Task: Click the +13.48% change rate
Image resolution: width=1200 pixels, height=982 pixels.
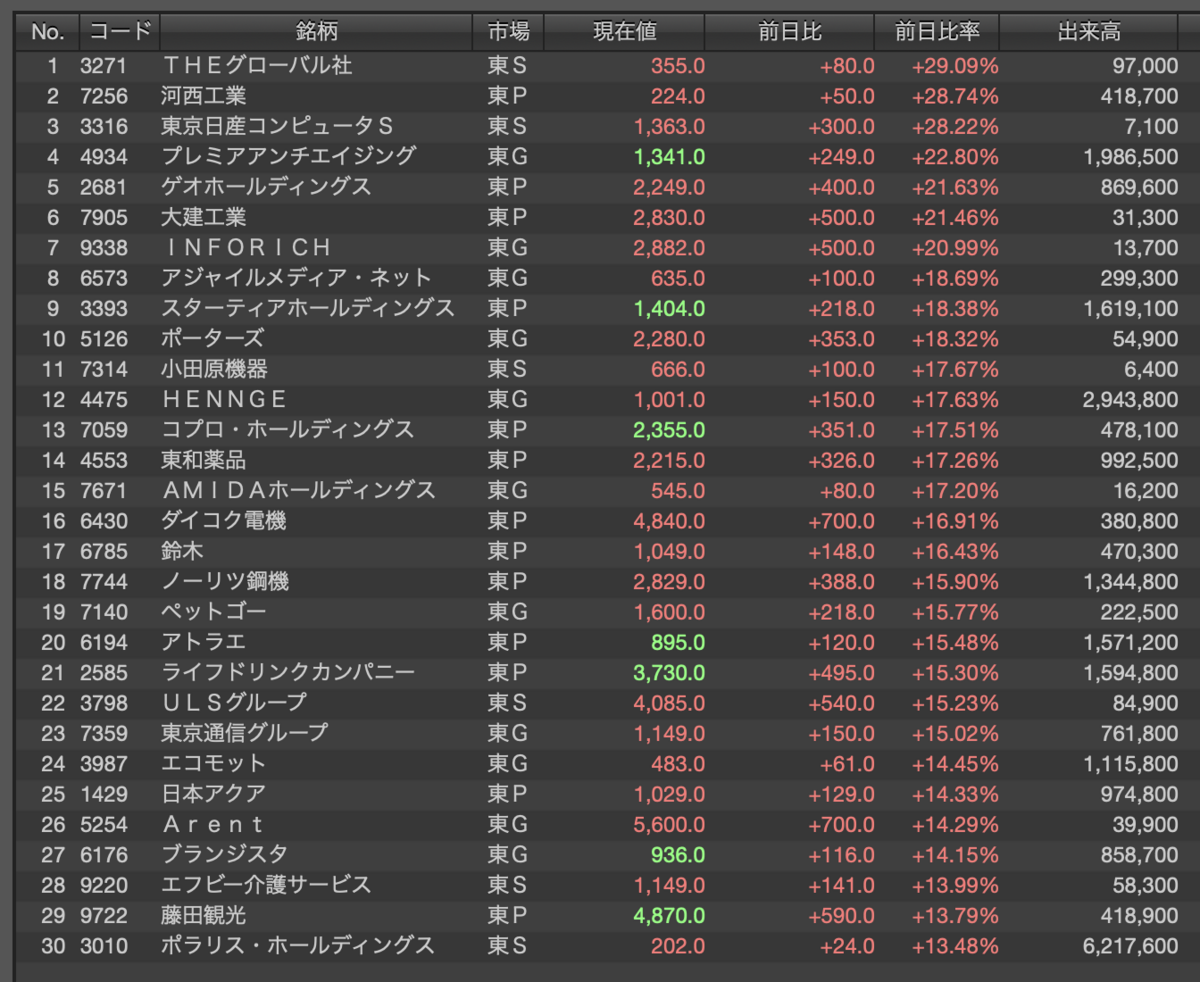Action: (x=955, y=946)
